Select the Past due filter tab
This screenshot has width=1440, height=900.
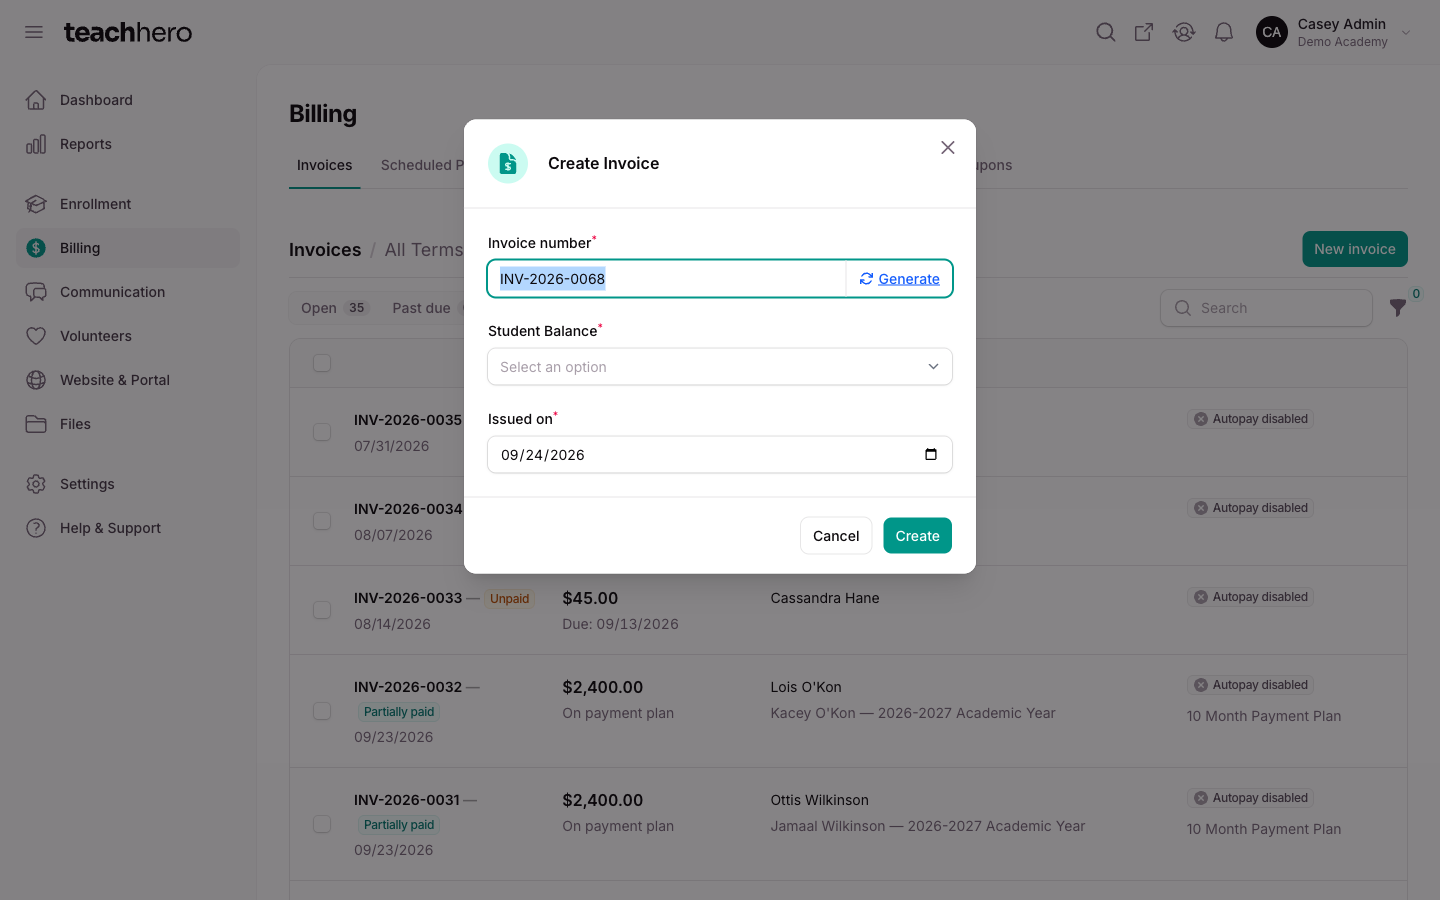click(421, 308)
